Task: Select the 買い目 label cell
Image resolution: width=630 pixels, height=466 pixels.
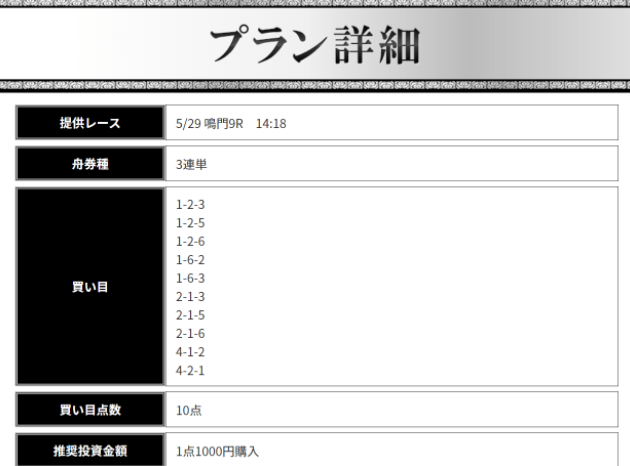Action: (x=87, y=287)
